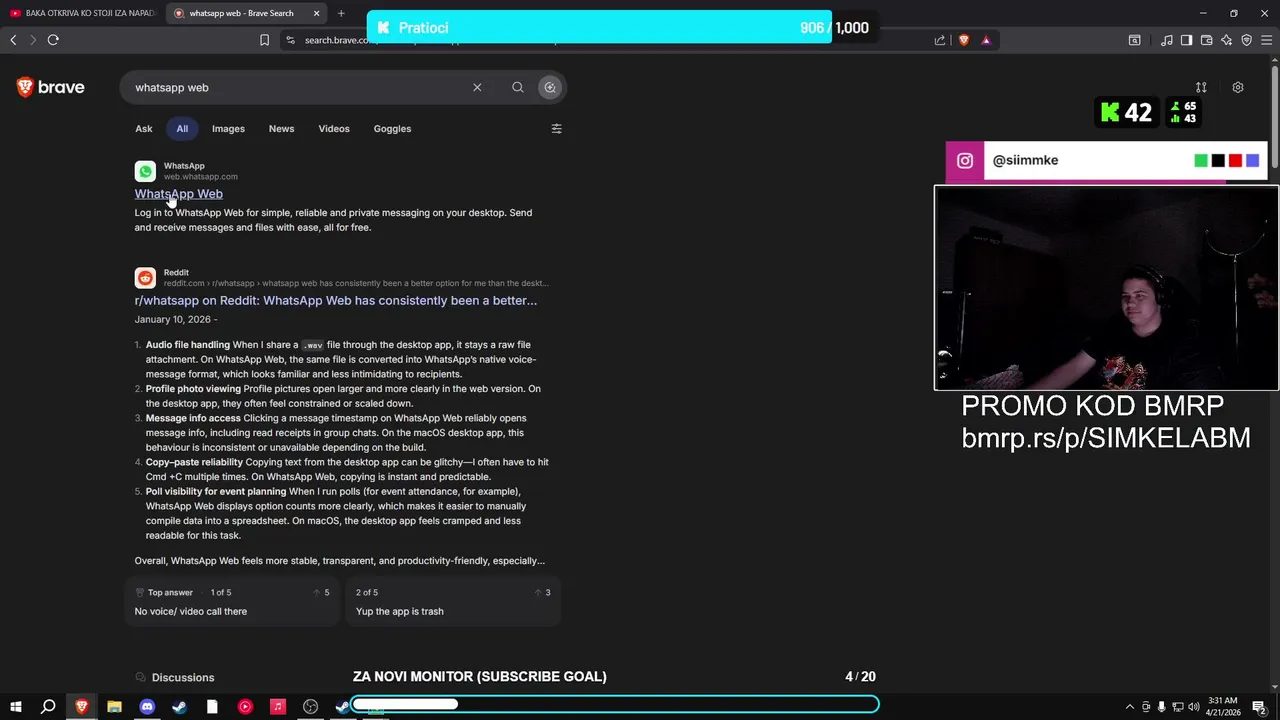This screenshot has width=1280, height=720.
Task: Open the 'Yup the app is trash' answer
Action: pos(454,602)
